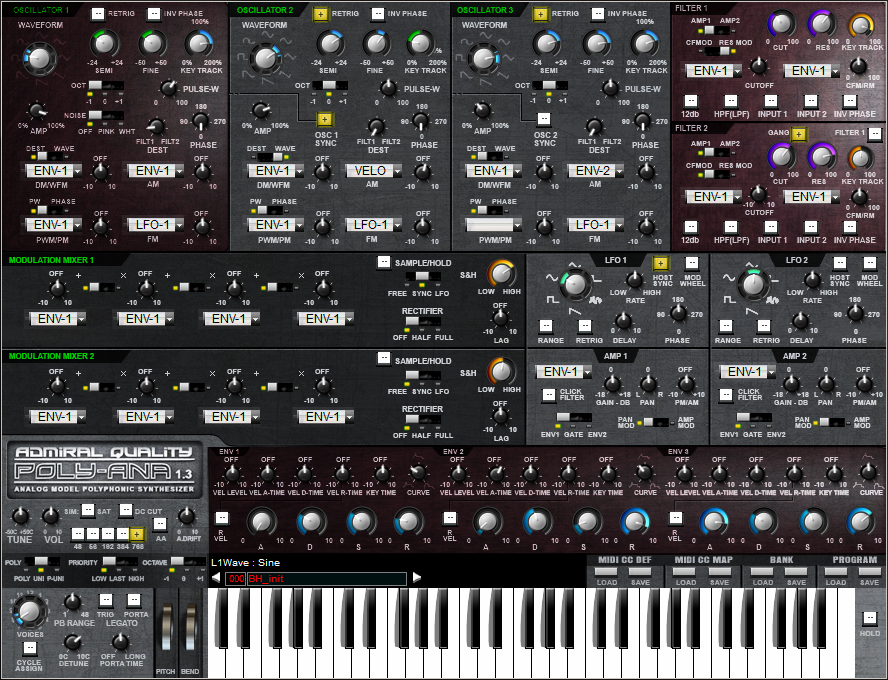Click the ENV 3 sustain (S) knob
The height and width of the screenshot is (680, 888).
[x=813, y=521]
